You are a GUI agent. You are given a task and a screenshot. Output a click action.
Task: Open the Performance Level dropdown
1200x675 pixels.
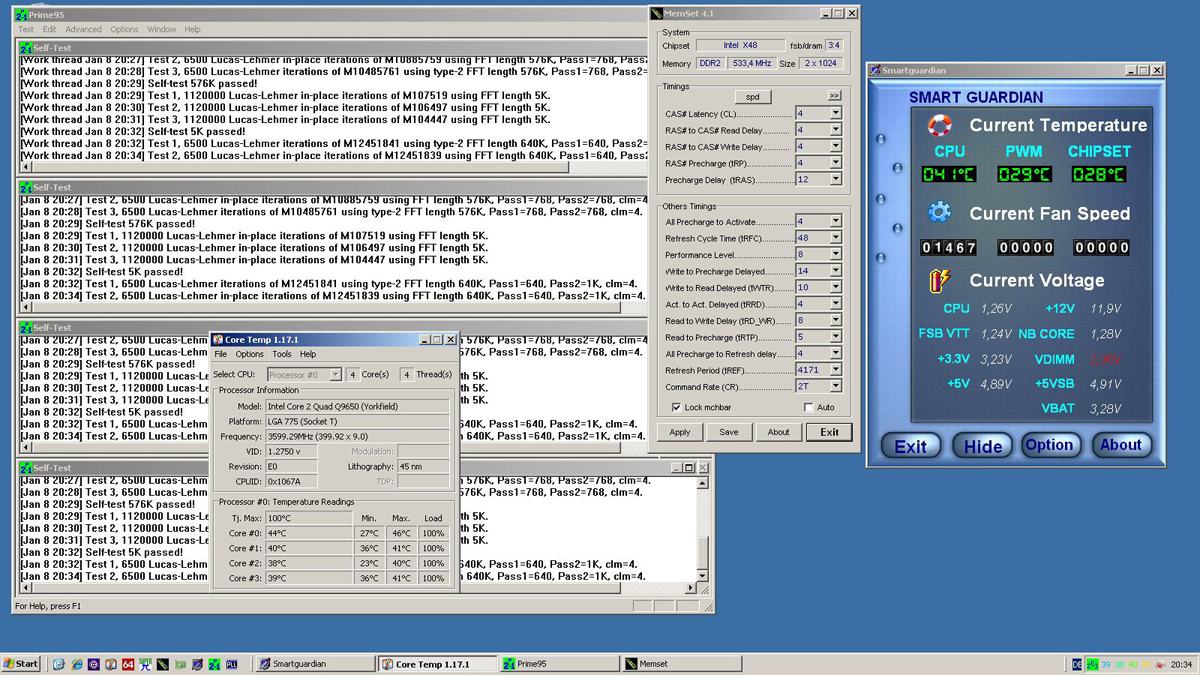tap(835, 255)
